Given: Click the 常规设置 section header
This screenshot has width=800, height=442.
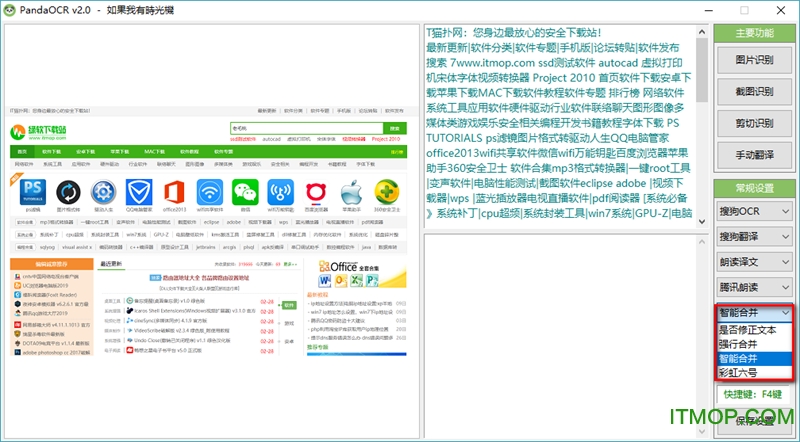Looking at the screenshot, I should (754, 188).
